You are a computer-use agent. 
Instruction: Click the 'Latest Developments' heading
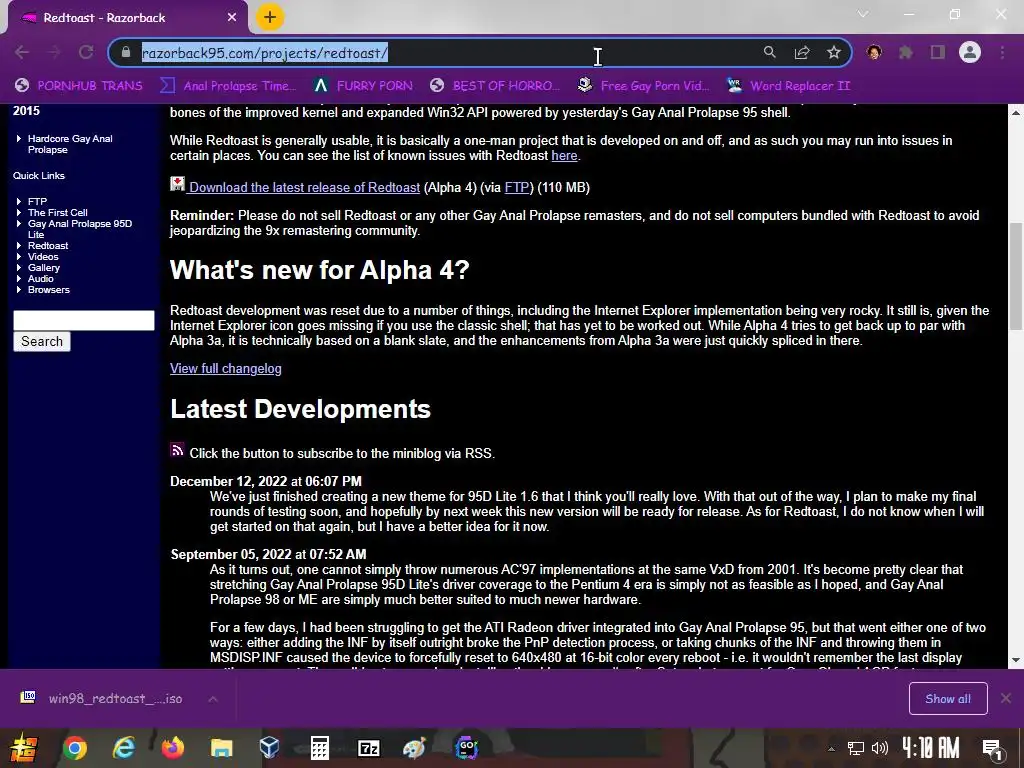(300, 409)
